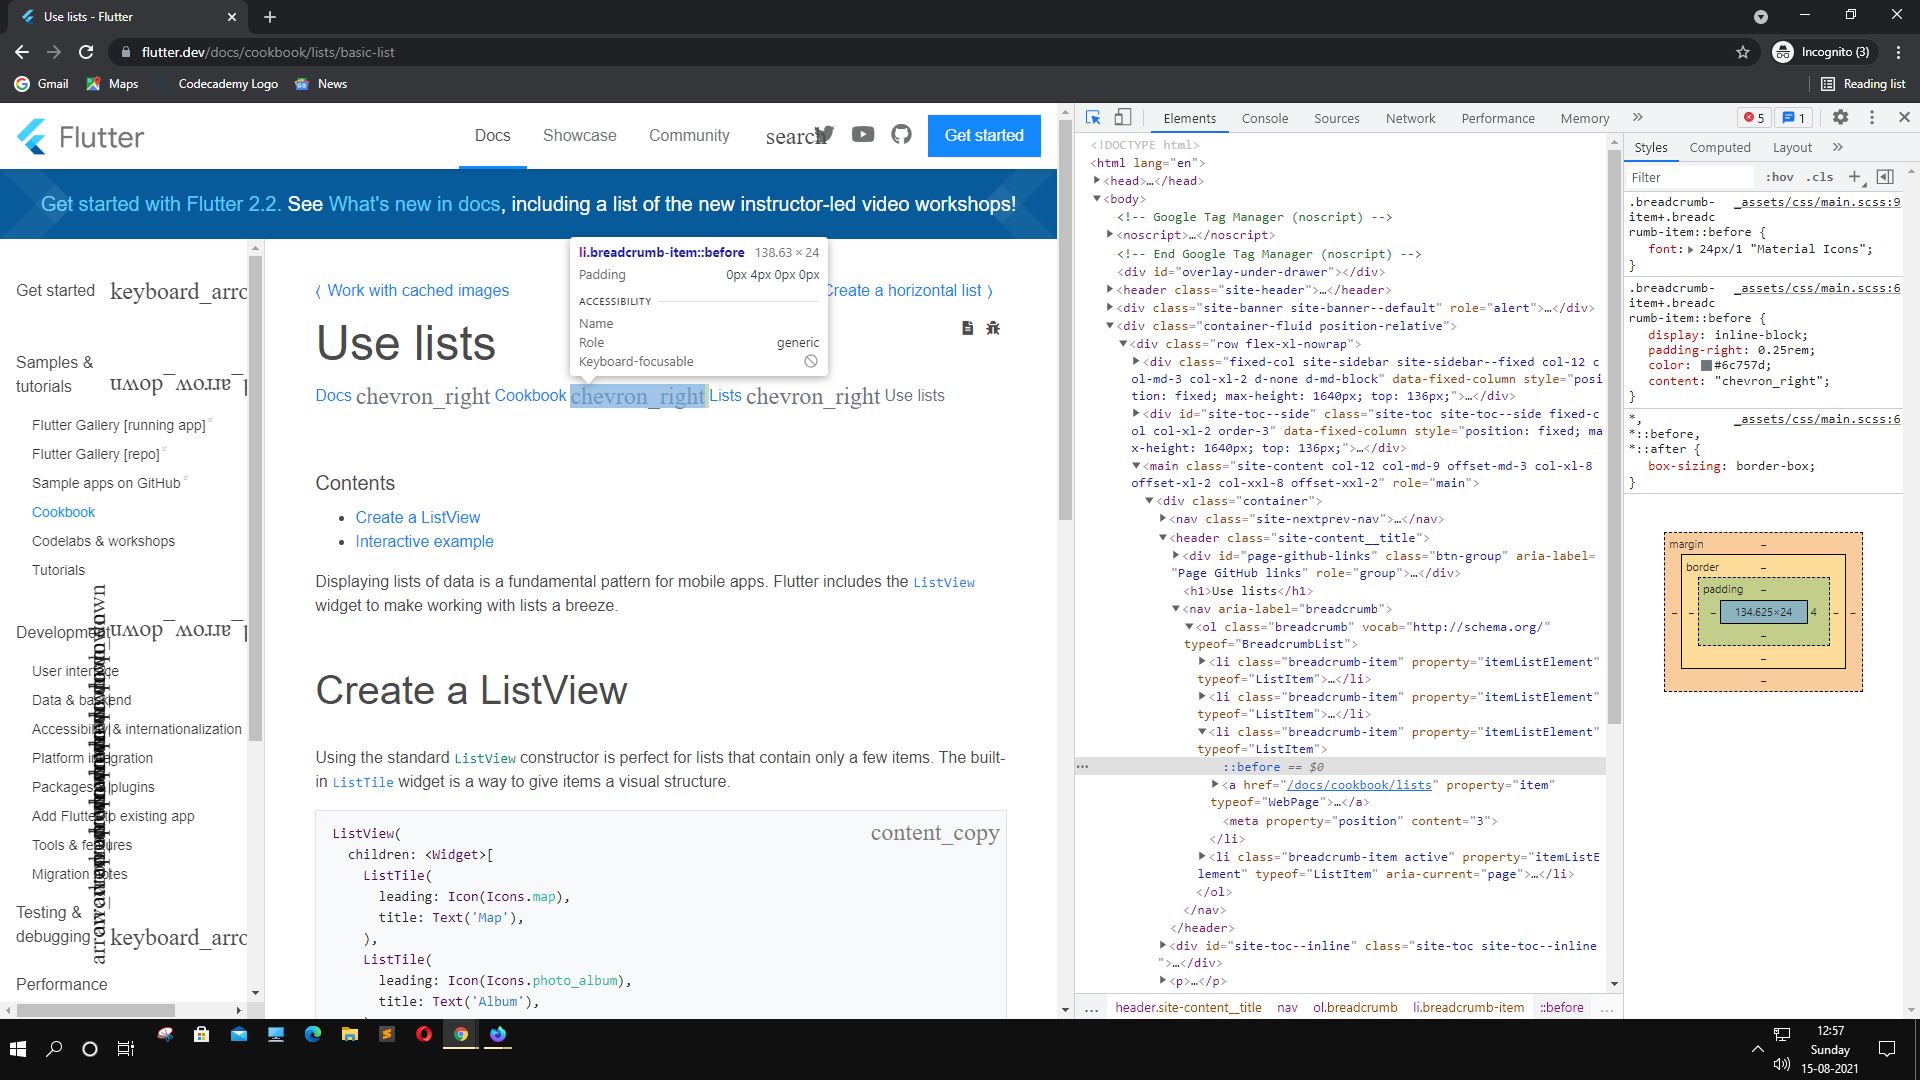This screenshot has height=1080, width=1920.
Task: Click the Cookbook breadcrumb link
Action: [x=530, y=396]
